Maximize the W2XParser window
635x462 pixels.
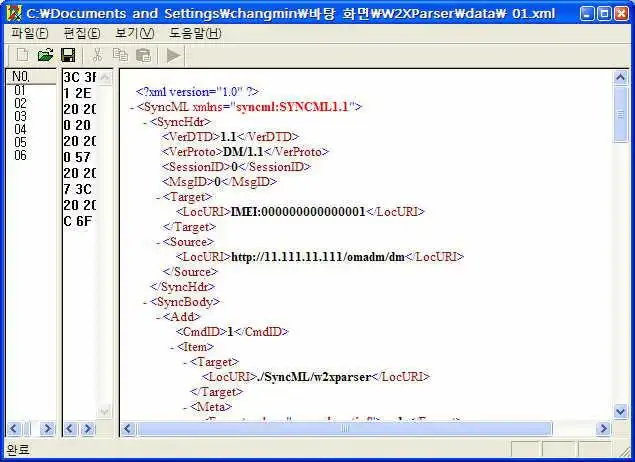[604, 14]
